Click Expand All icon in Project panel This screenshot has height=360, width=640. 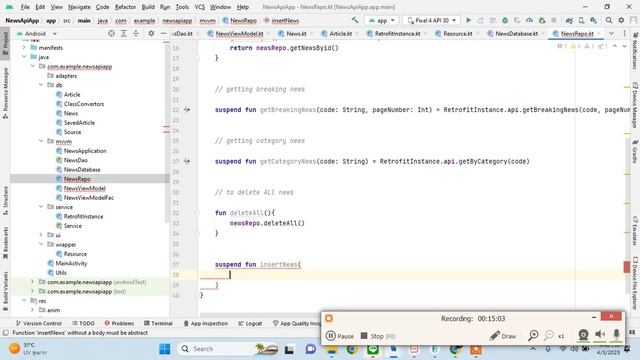124,33
